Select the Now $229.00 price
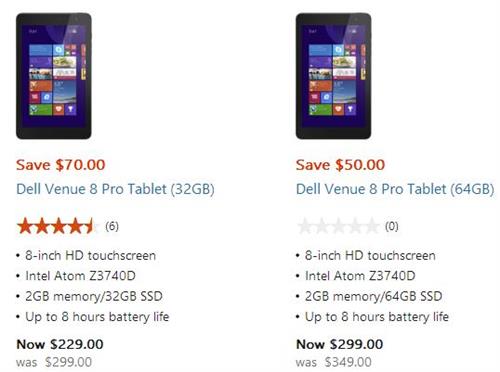The width and height of the screenshot is (500, 372). 60,344
